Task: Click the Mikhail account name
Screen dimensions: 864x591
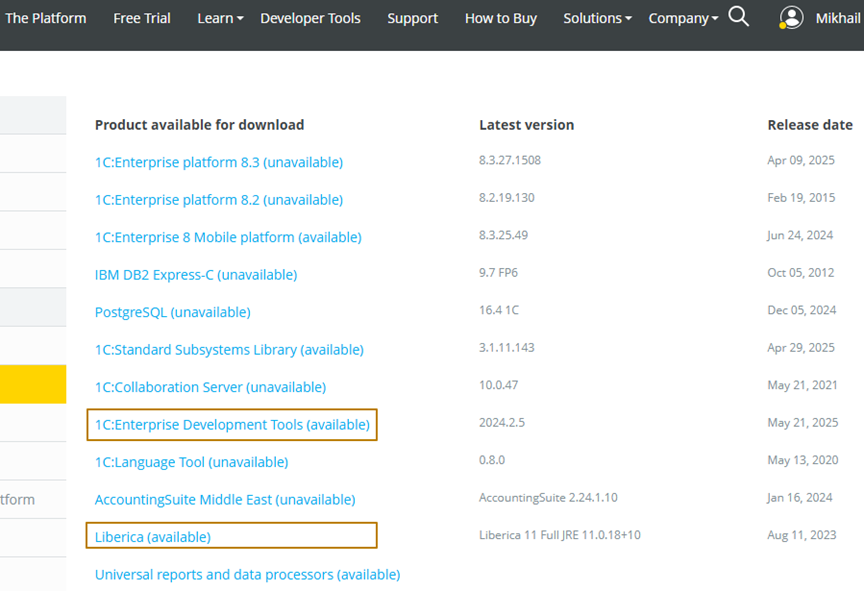Action: [837, 18]
